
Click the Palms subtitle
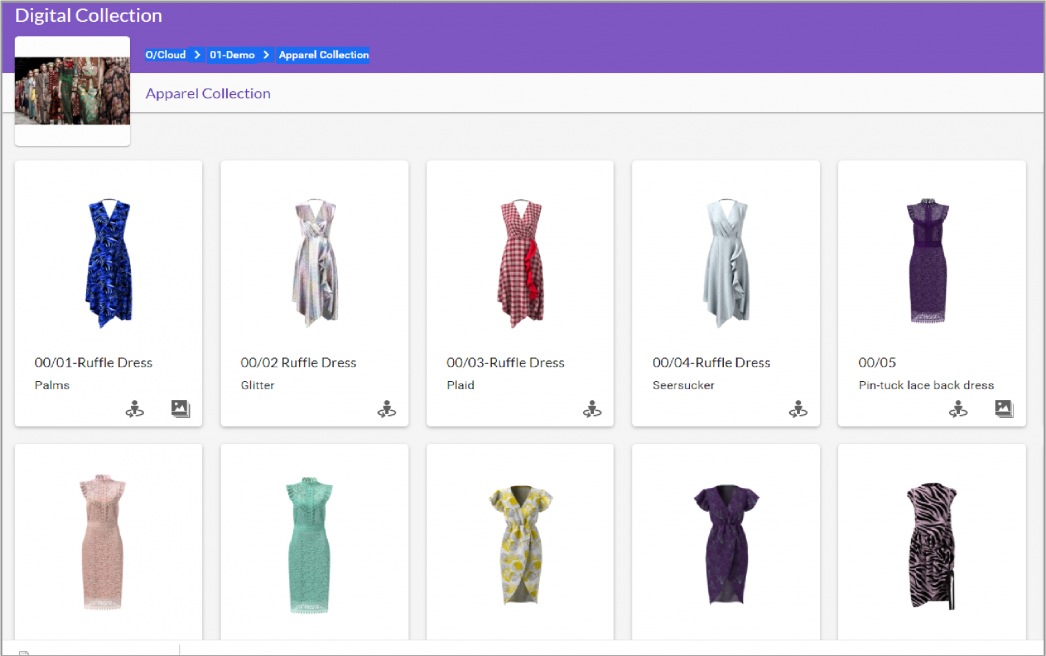pyautogui.click(x=52, y=385)
